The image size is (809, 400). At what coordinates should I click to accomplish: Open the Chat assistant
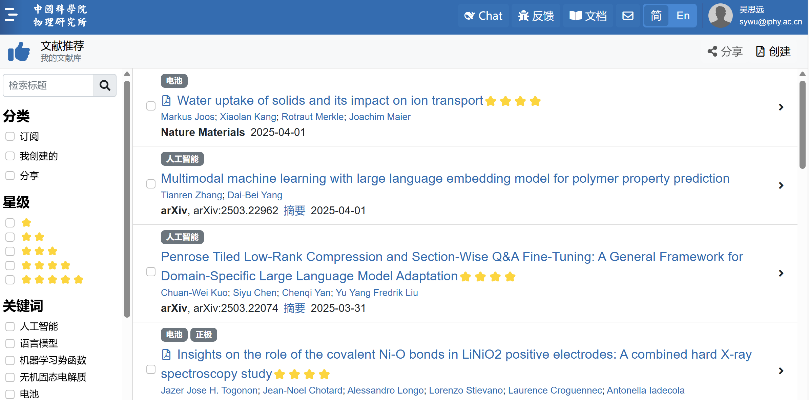click(482, 16)
